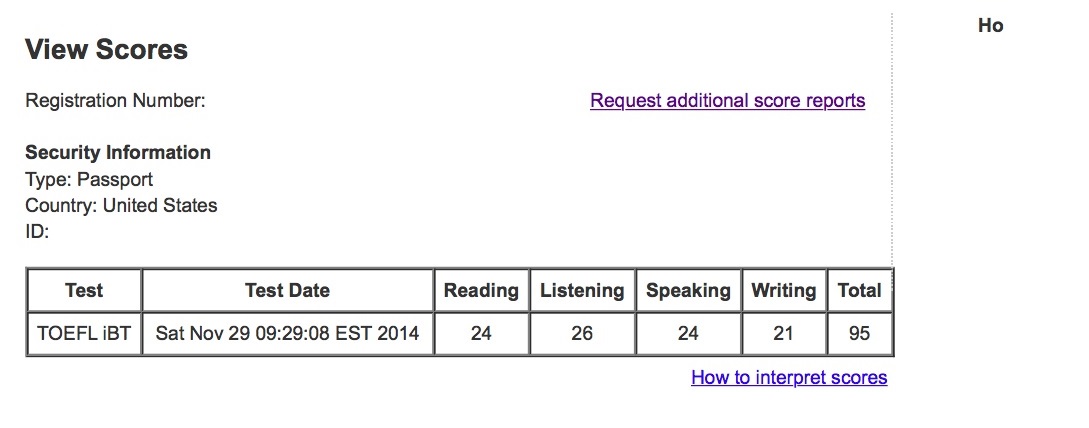Open Request additional score reports link
This screenshot has height=428, width=1089.
point(727,101)
